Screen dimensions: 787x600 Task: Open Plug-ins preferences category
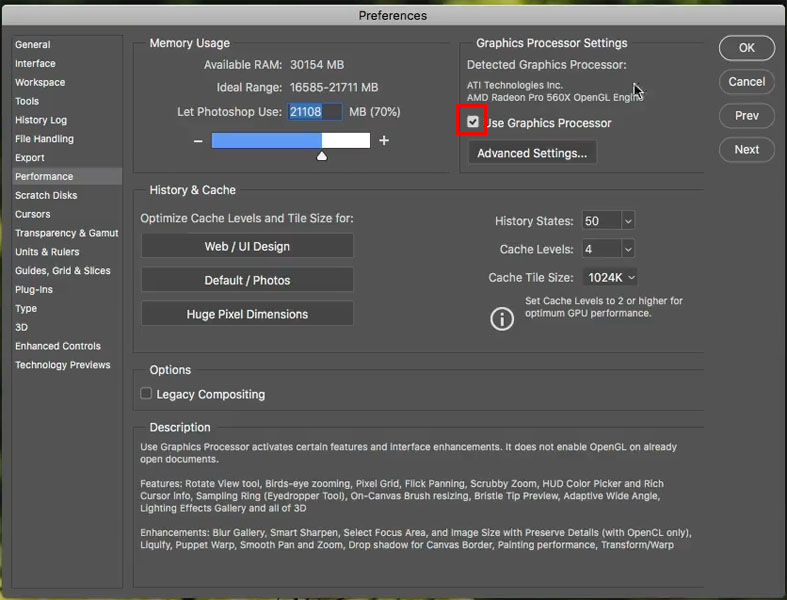[x=34, y=289]
